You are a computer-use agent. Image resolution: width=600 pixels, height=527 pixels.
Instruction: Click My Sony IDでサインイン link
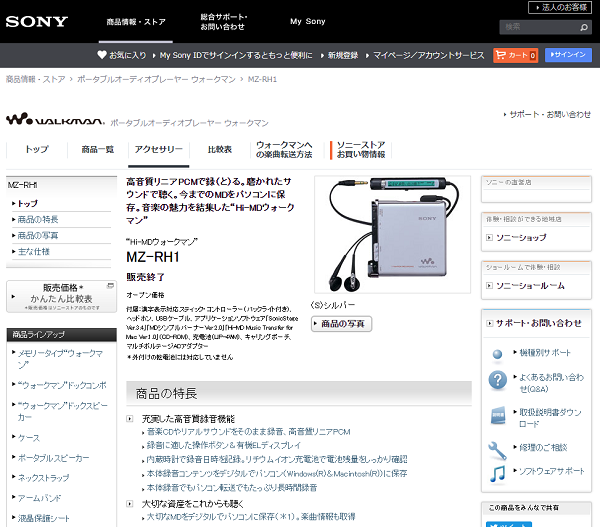[x=236, y=55]
